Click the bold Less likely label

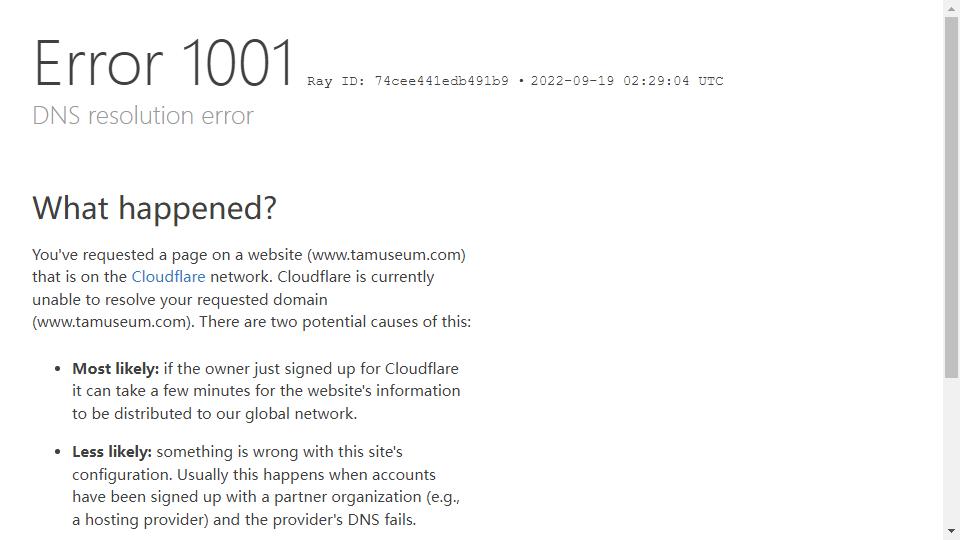point(112,452)
